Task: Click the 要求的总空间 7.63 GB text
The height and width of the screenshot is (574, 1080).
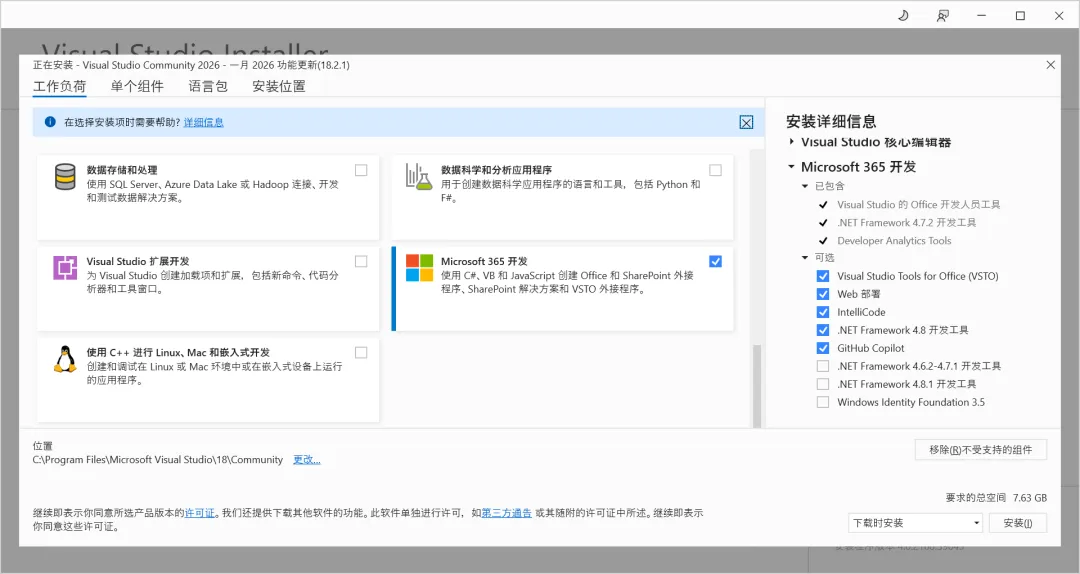Action: [996, 498]
